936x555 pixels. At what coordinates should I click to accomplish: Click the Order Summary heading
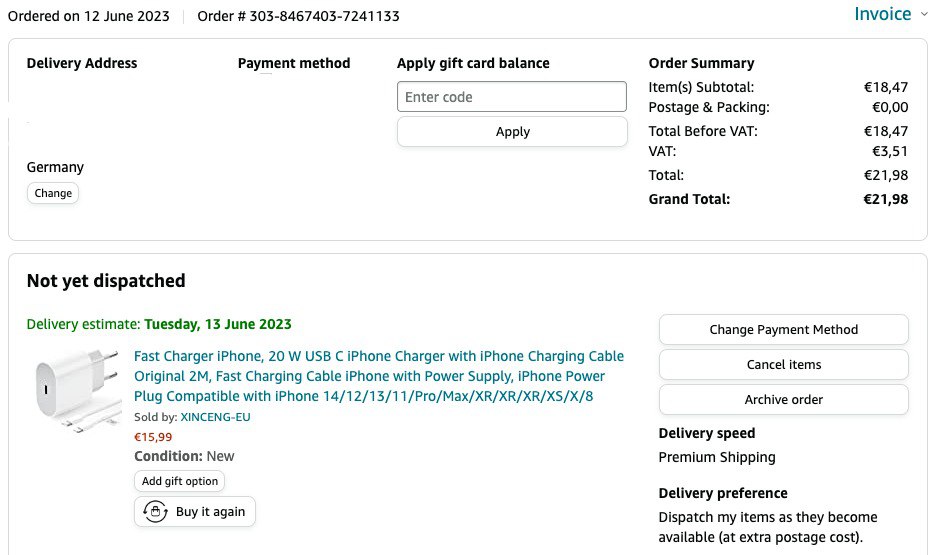point(701,63)
